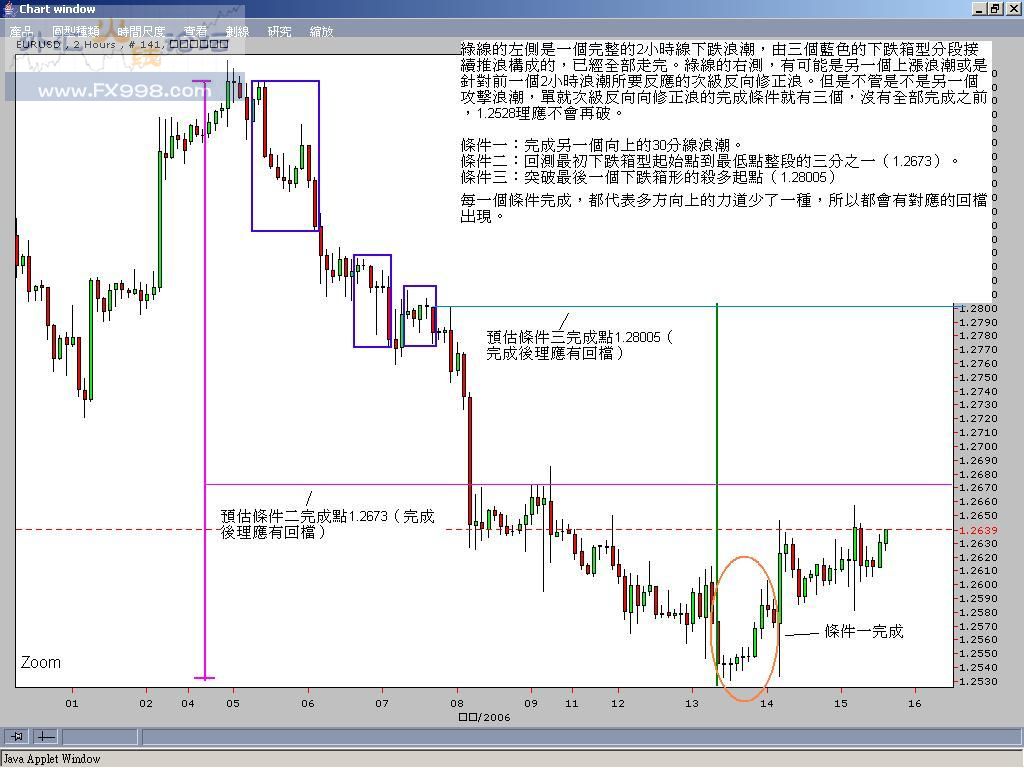
Task: Open the 時間尺度 menu
Action: (141, 31)
